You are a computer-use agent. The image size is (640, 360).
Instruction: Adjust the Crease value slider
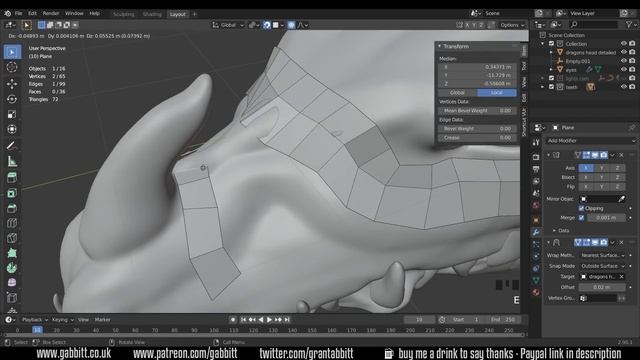pos(477,138)
